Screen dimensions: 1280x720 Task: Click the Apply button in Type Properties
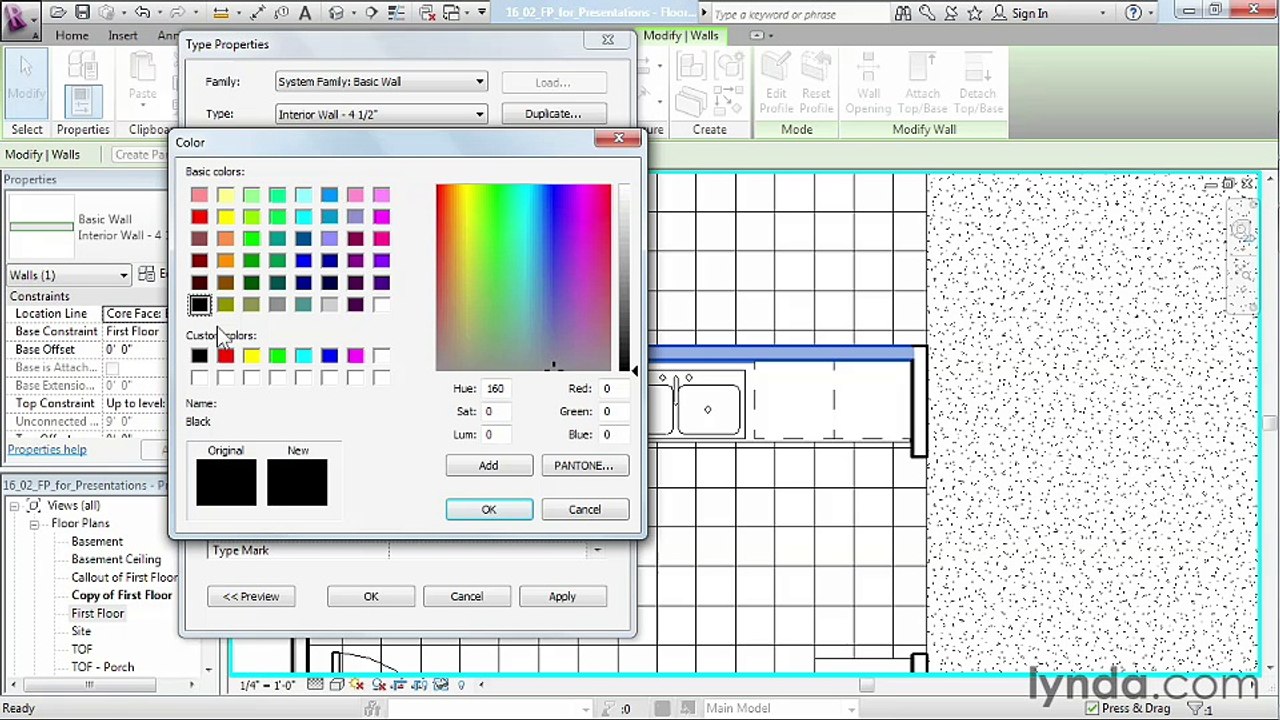click(x=562, y=596)
